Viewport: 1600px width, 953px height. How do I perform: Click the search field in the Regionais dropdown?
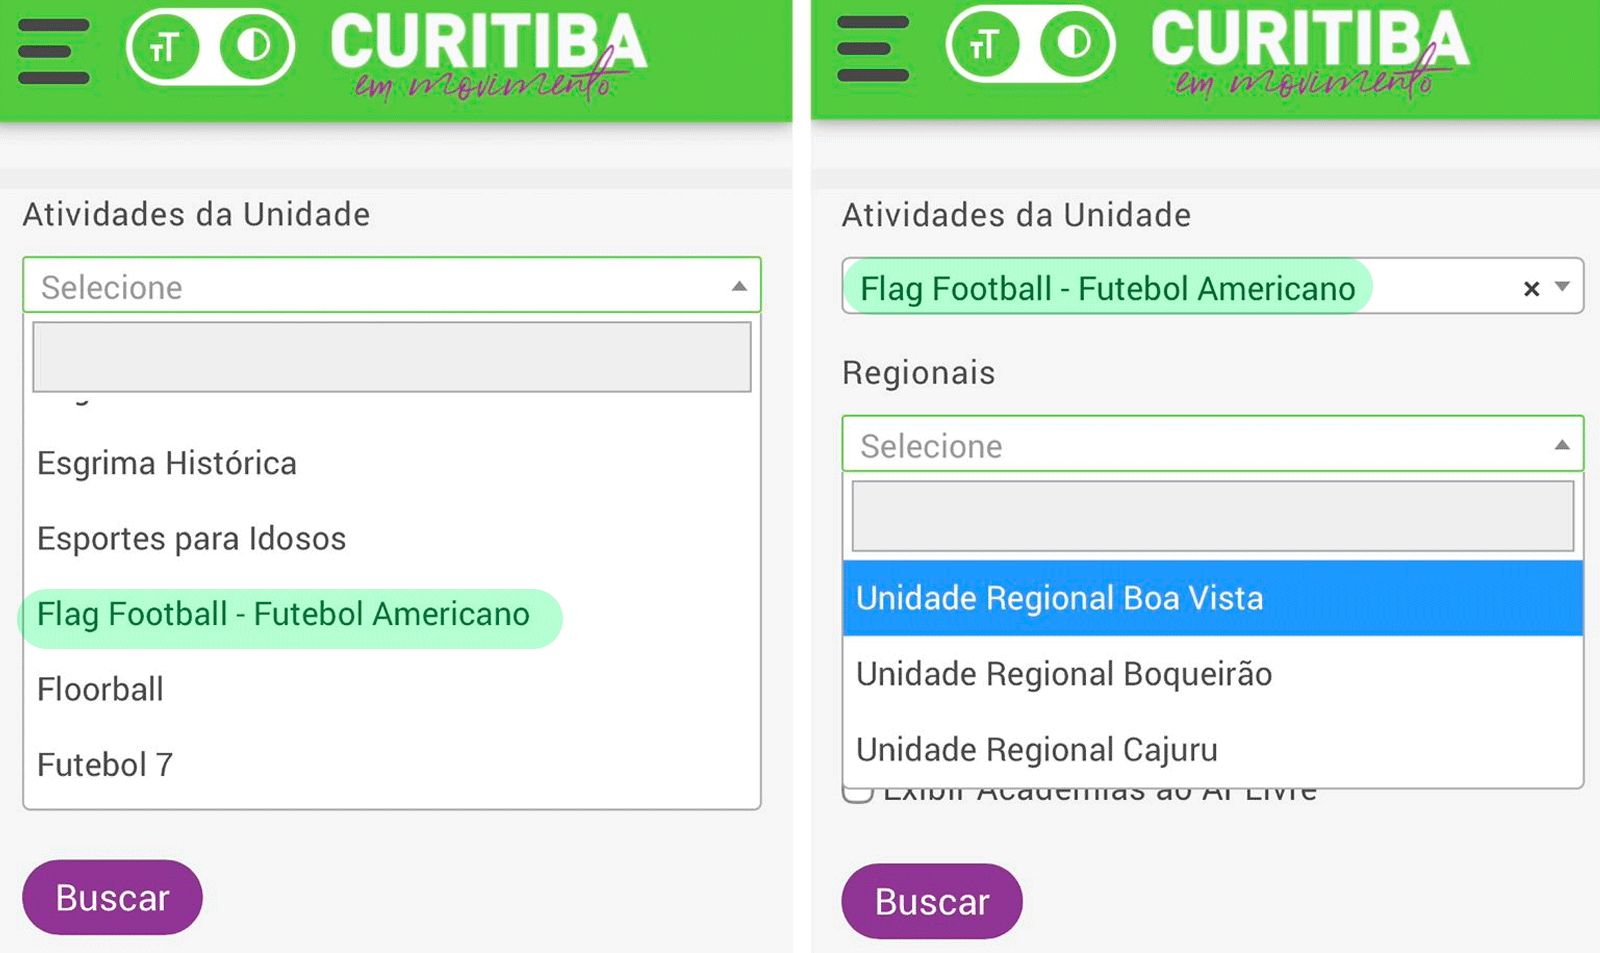point(1212,516)
